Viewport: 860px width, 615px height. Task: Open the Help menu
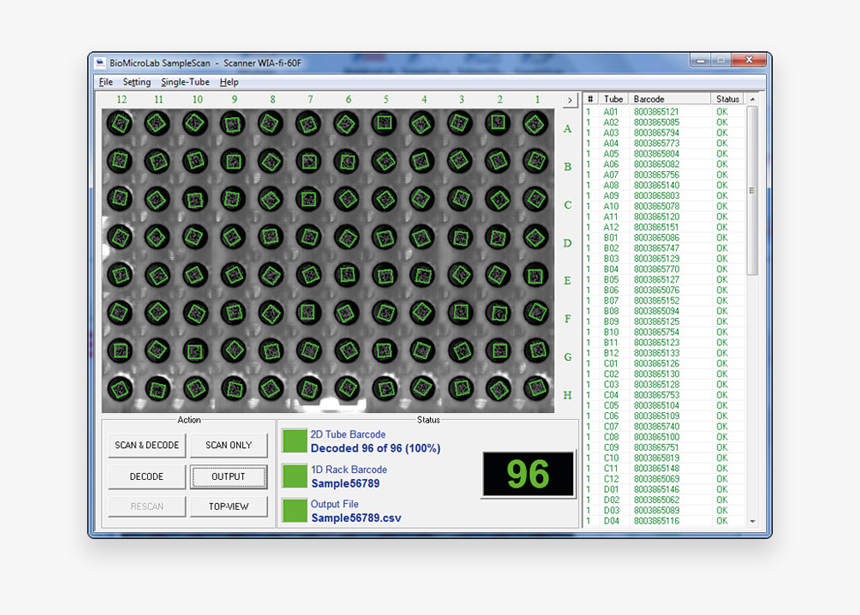[x=229, y=82]
